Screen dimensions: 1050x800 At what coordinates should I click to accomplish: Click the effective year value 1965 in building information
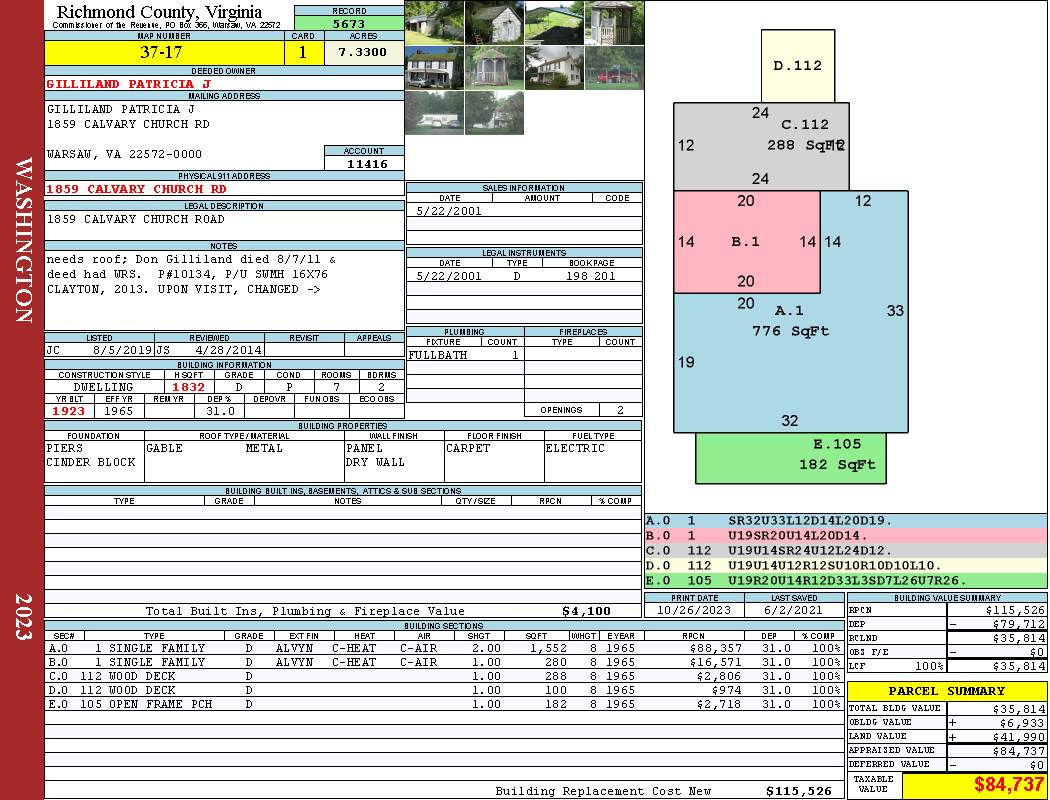pos(119,411)
